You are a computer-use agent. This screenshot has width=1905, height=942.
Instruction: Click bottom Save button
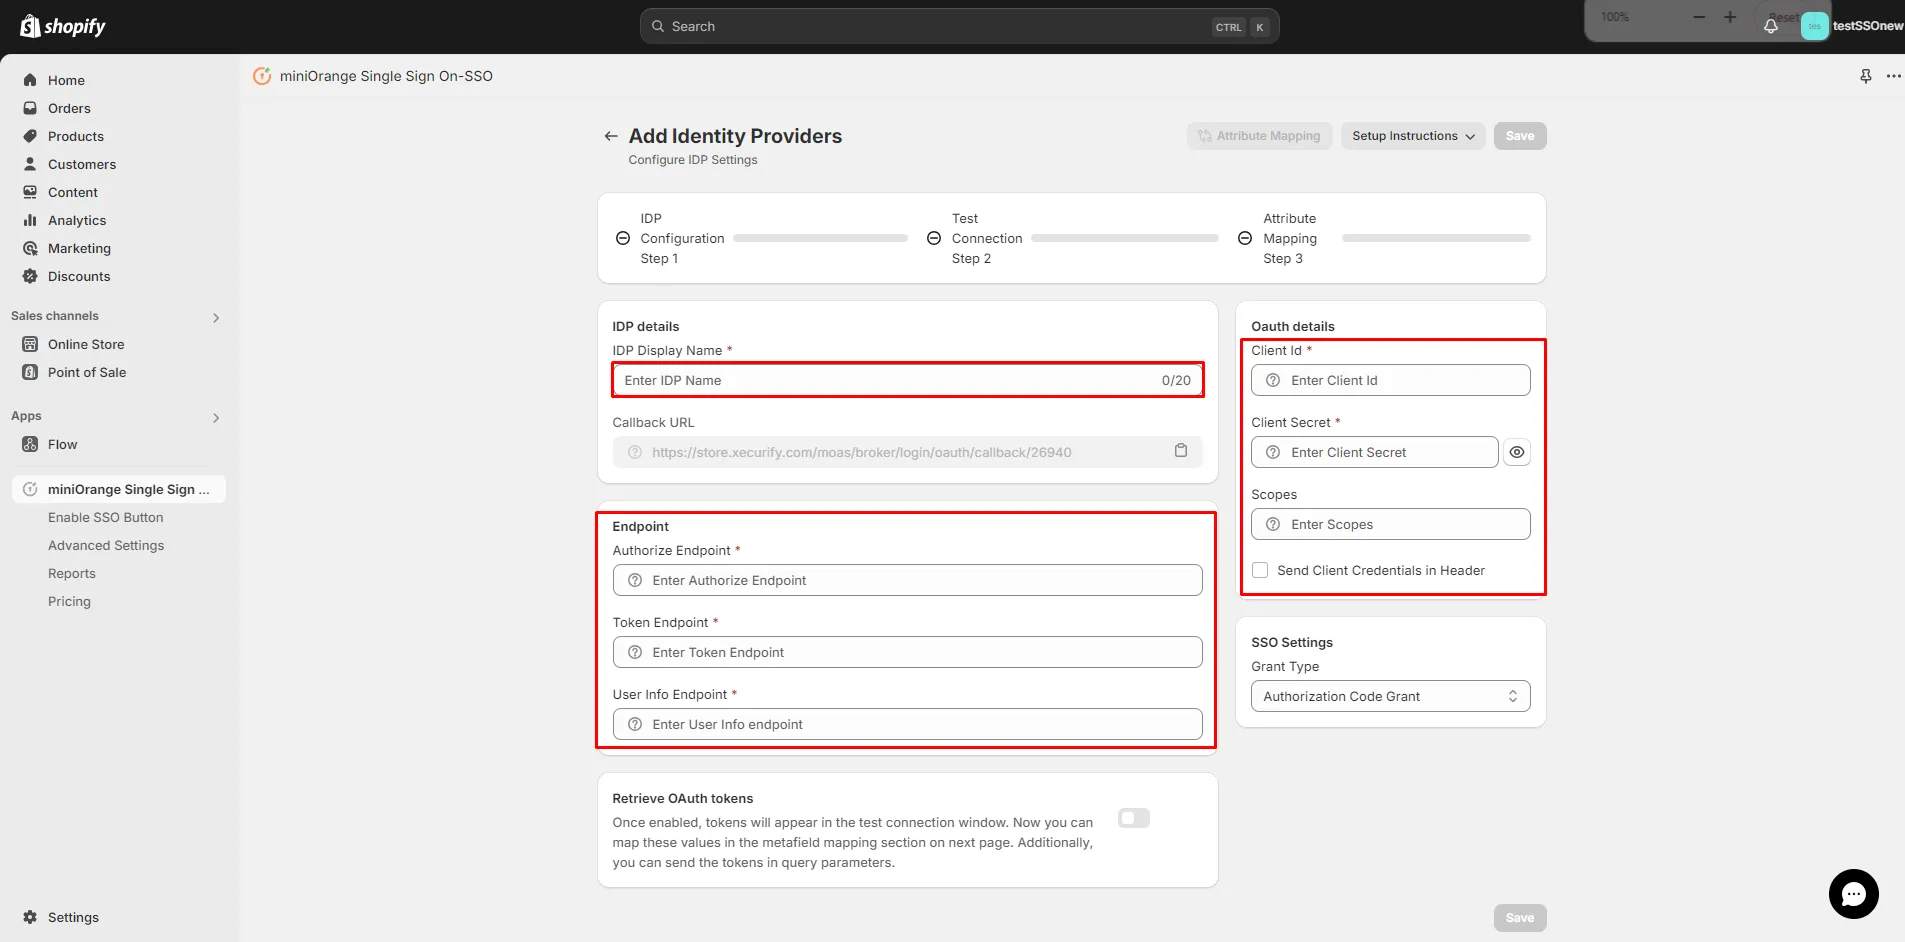[x=1520, y=918]
